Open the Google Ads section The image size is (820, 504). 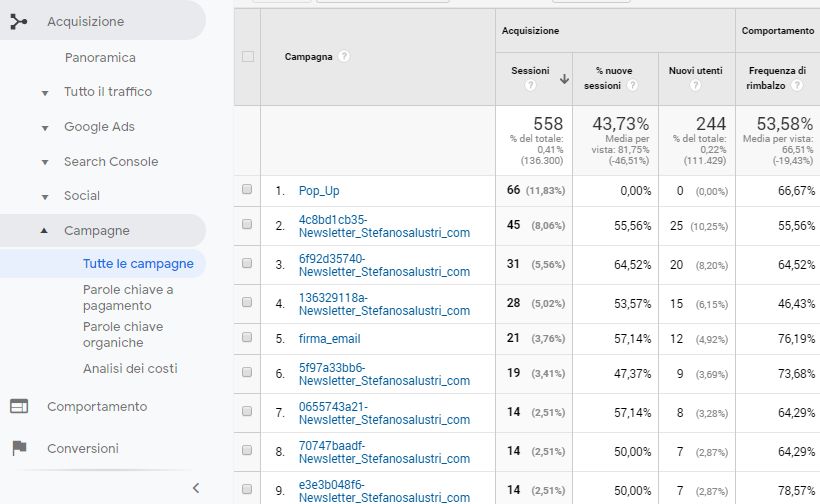(99, 127)
